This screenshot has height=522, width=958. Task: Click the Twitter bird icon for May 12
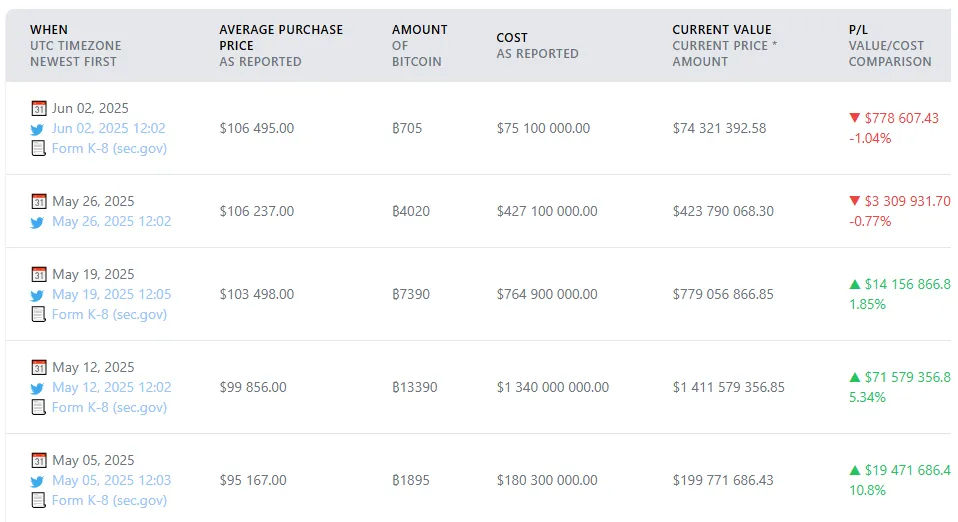click(39, 388)
